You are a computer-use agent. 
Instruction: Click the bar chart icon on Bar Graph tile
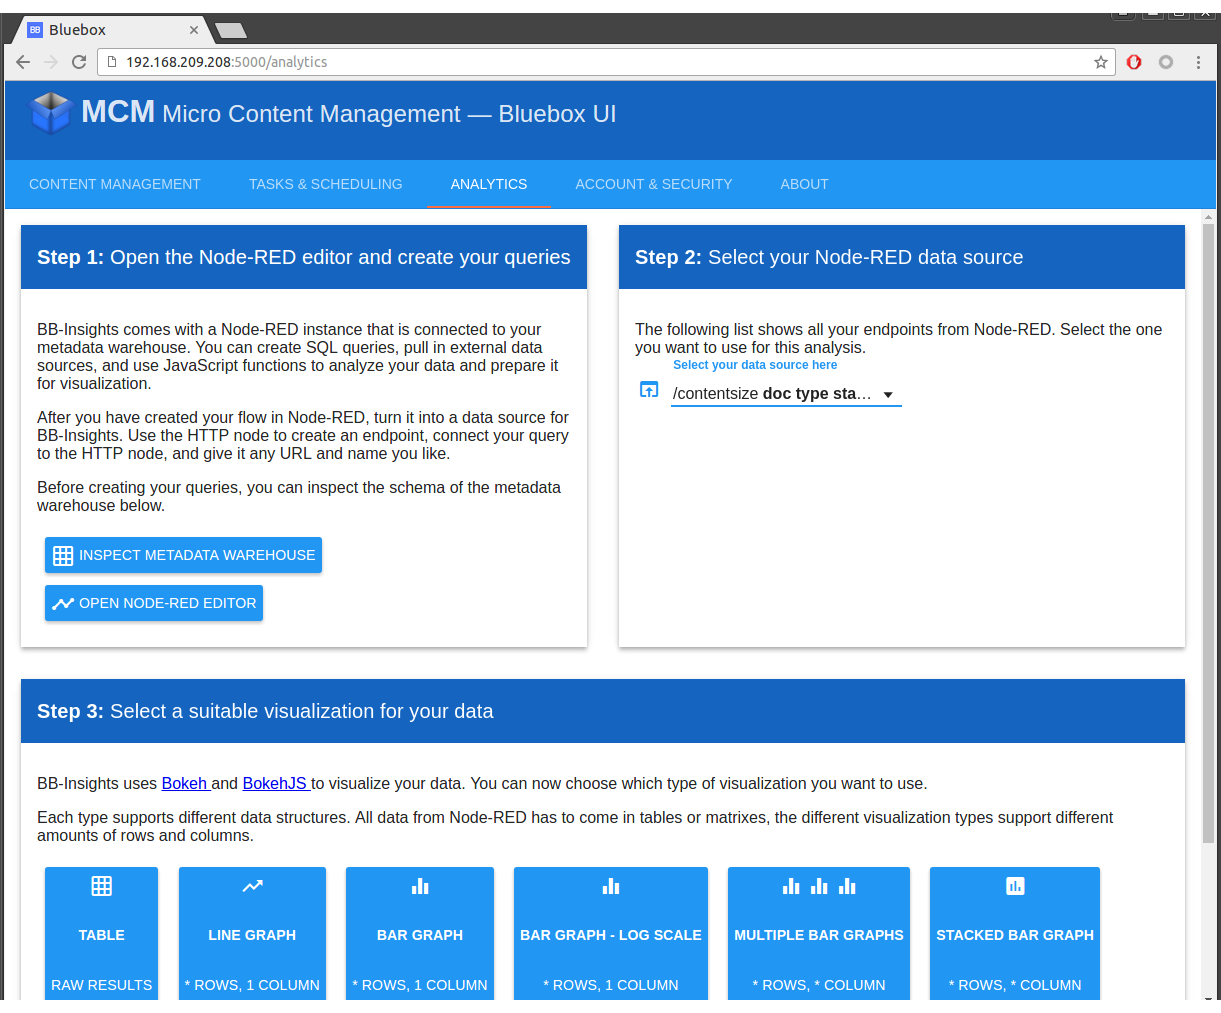tap(420, 886)
